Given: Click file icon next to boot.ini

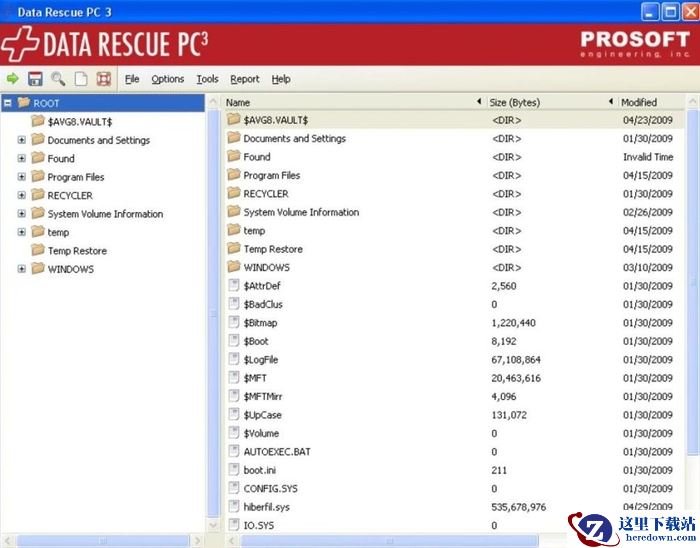Looking at the screenshot, I should point(233,469).
